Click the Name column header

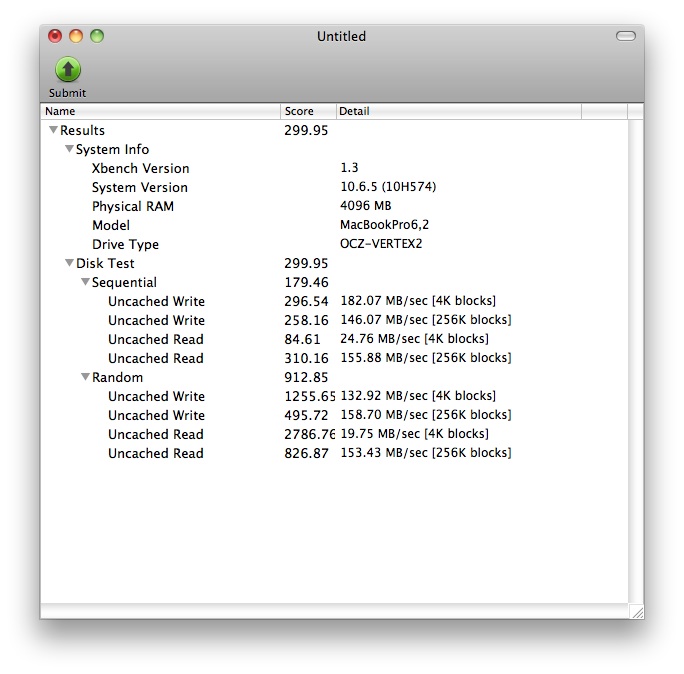tap(161, 111)
